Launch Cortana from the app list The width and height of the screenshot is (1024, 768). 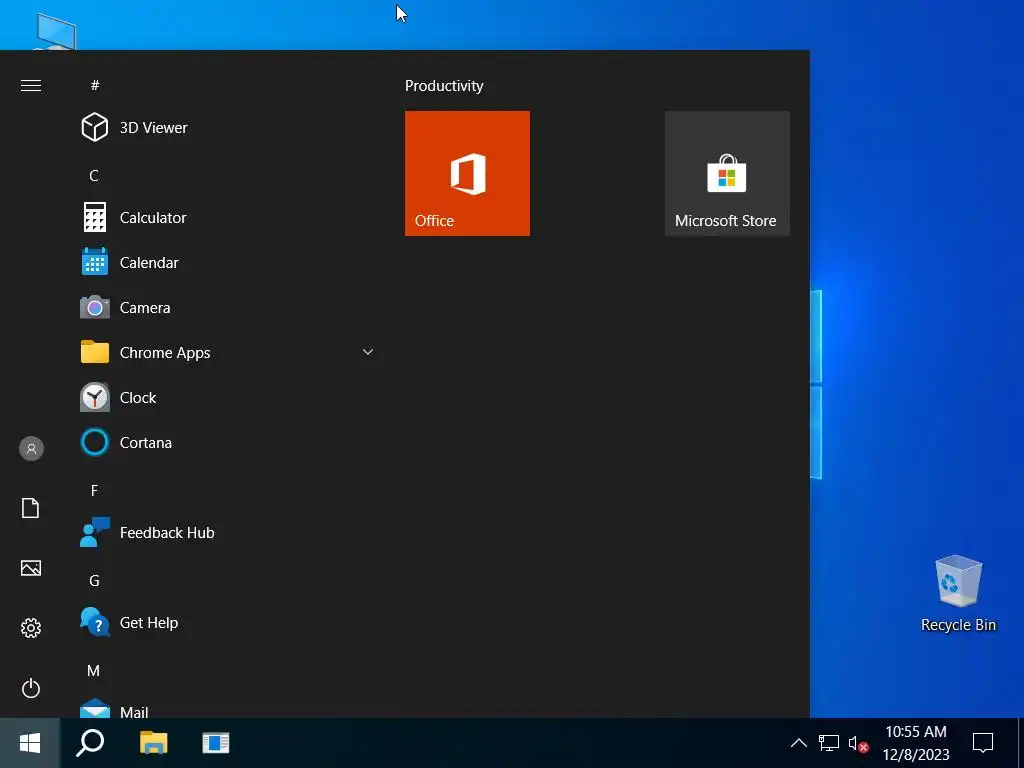click(225, 443)
